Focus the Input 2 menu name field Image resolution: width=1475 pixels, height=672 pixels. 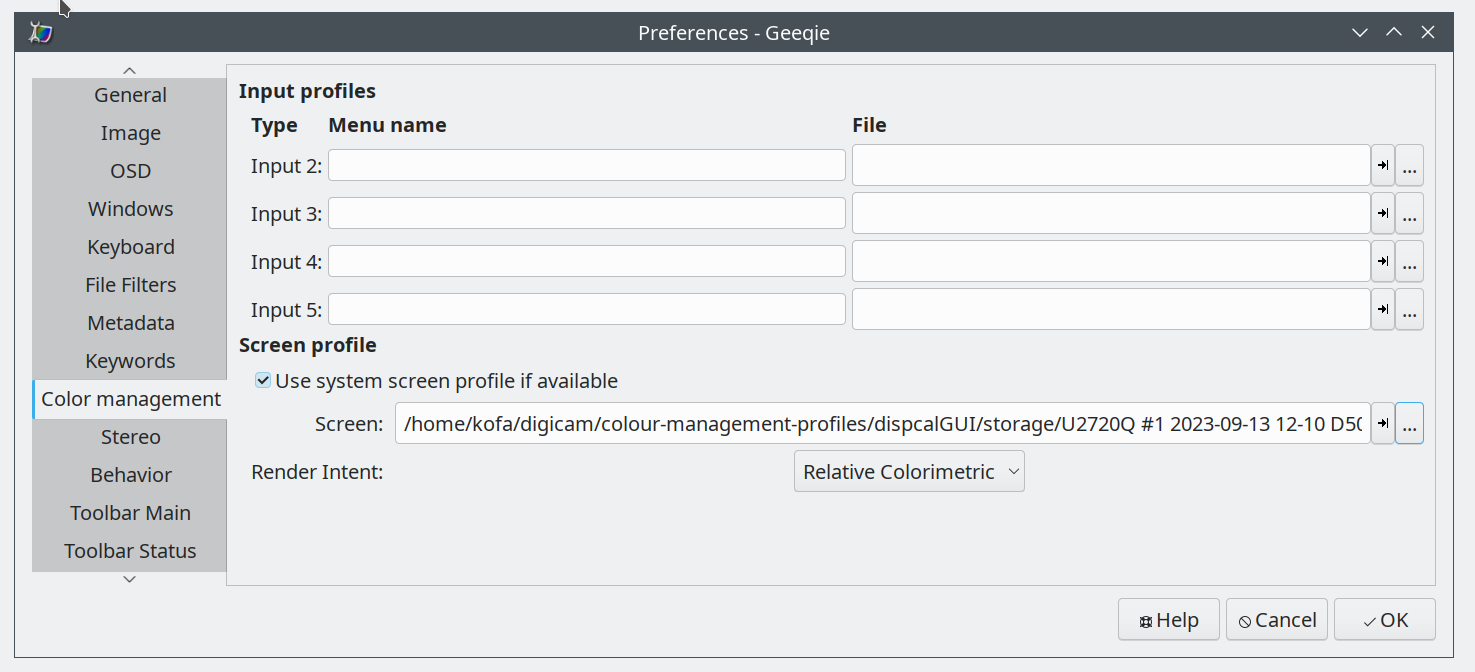587,166
